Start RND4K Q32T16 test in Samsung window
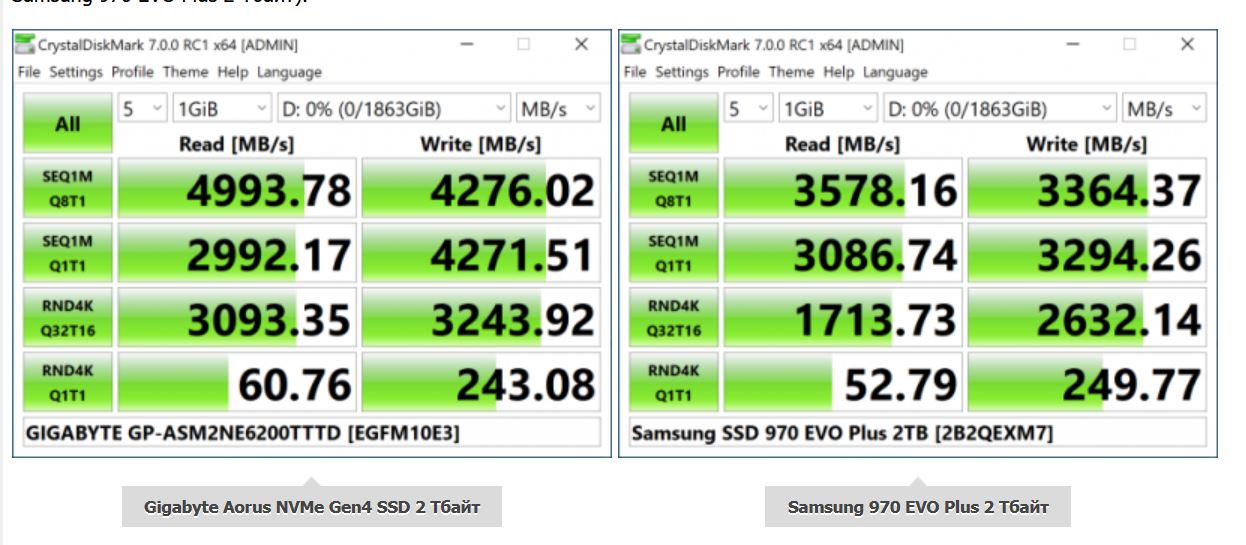 [x=674, y=318]
